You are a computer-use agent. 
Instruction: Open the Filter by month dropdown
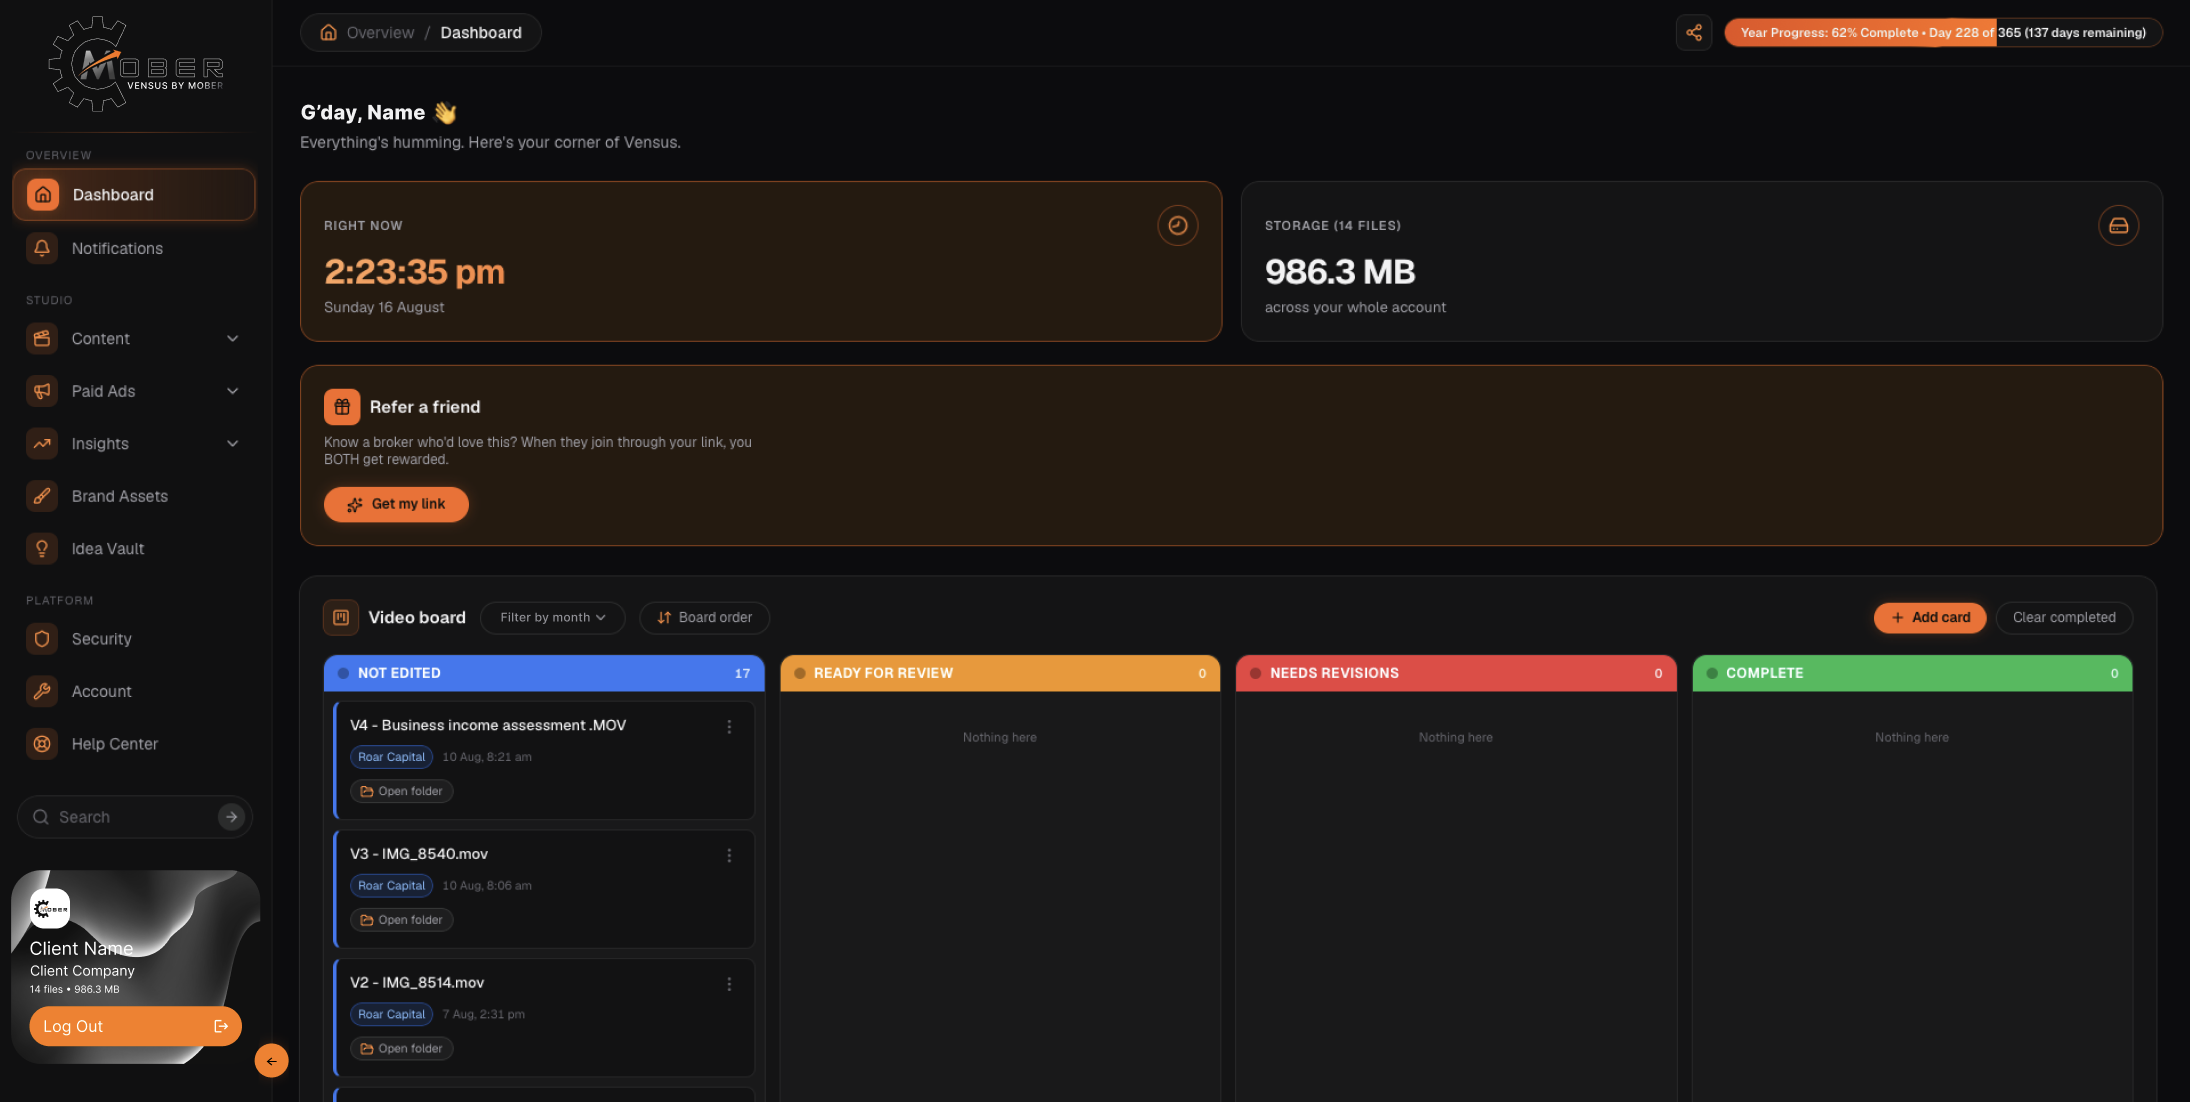click(553, 618)
